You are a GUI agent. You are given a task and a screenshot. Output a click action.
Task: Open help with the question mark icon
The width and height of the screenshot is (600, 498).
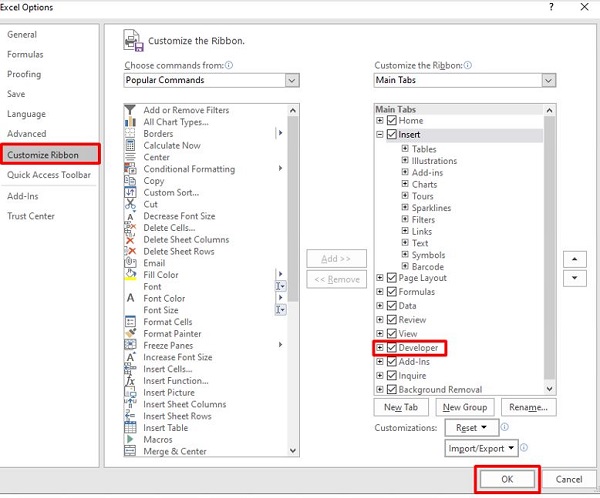[x=551, y=7]
